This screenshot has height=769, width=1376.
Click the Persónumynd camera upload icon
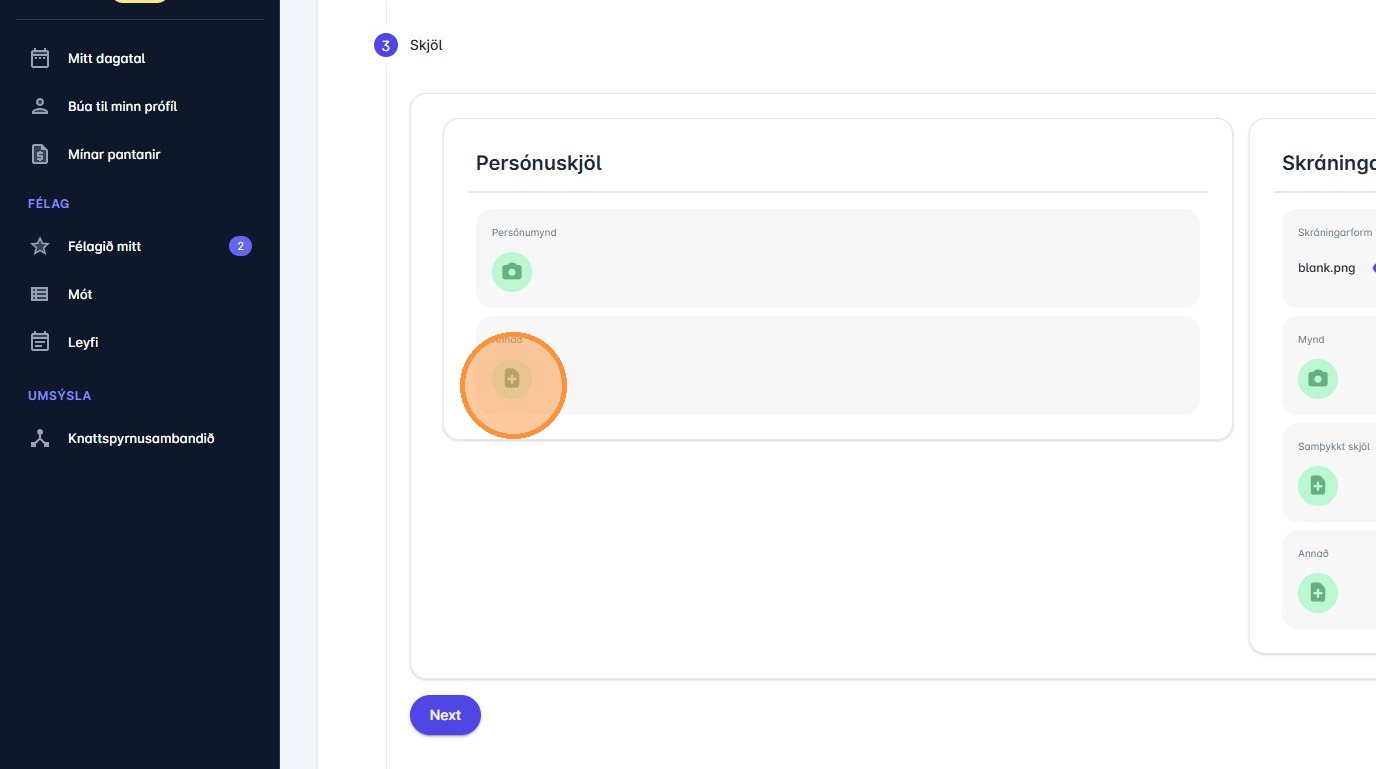tap(512, 272)
